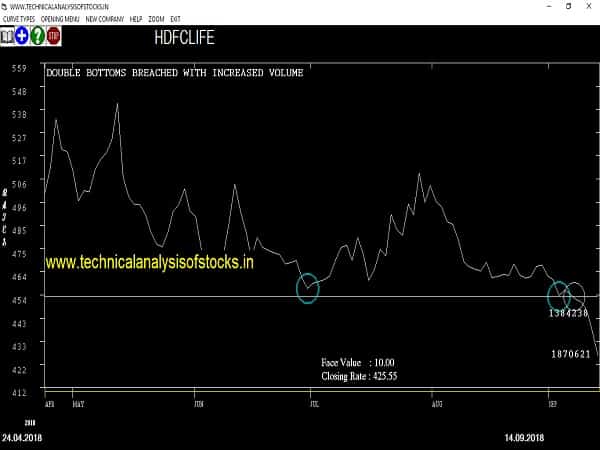Open the Help menu
Viewport: 600px width, 450px height.
[x=136, y=19]
